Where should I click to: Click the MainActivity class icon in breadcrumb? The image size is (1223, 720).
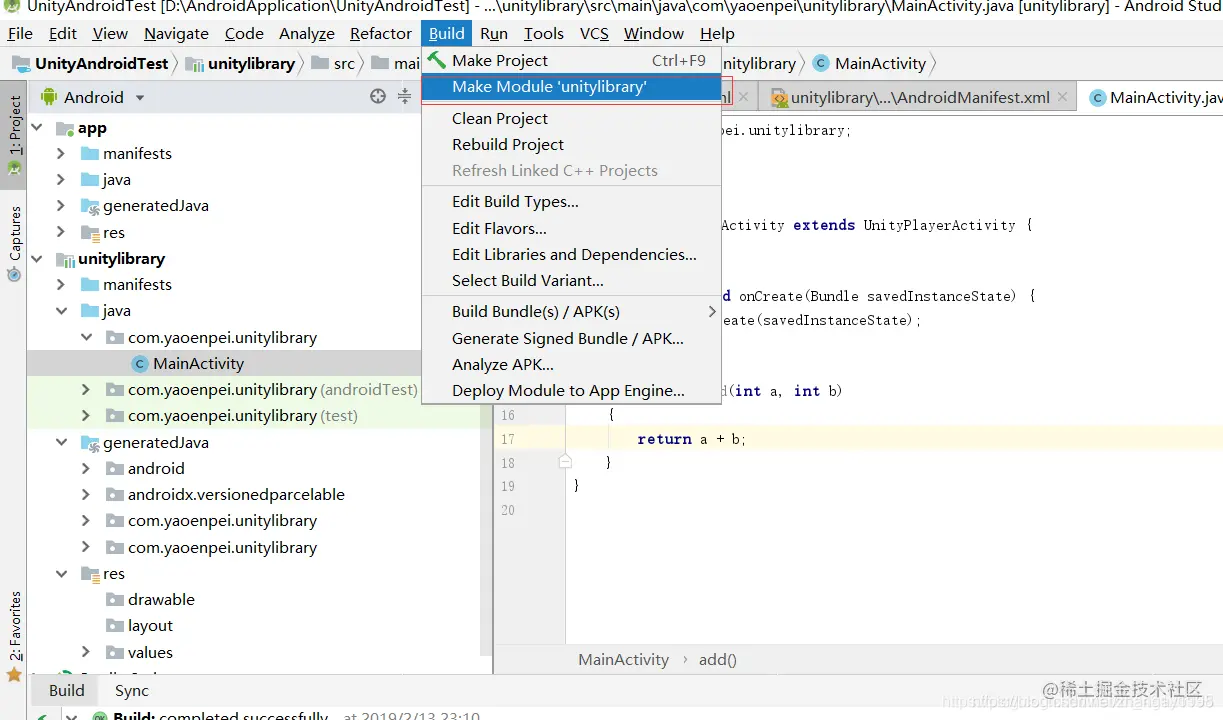click(x=821, y=63)
